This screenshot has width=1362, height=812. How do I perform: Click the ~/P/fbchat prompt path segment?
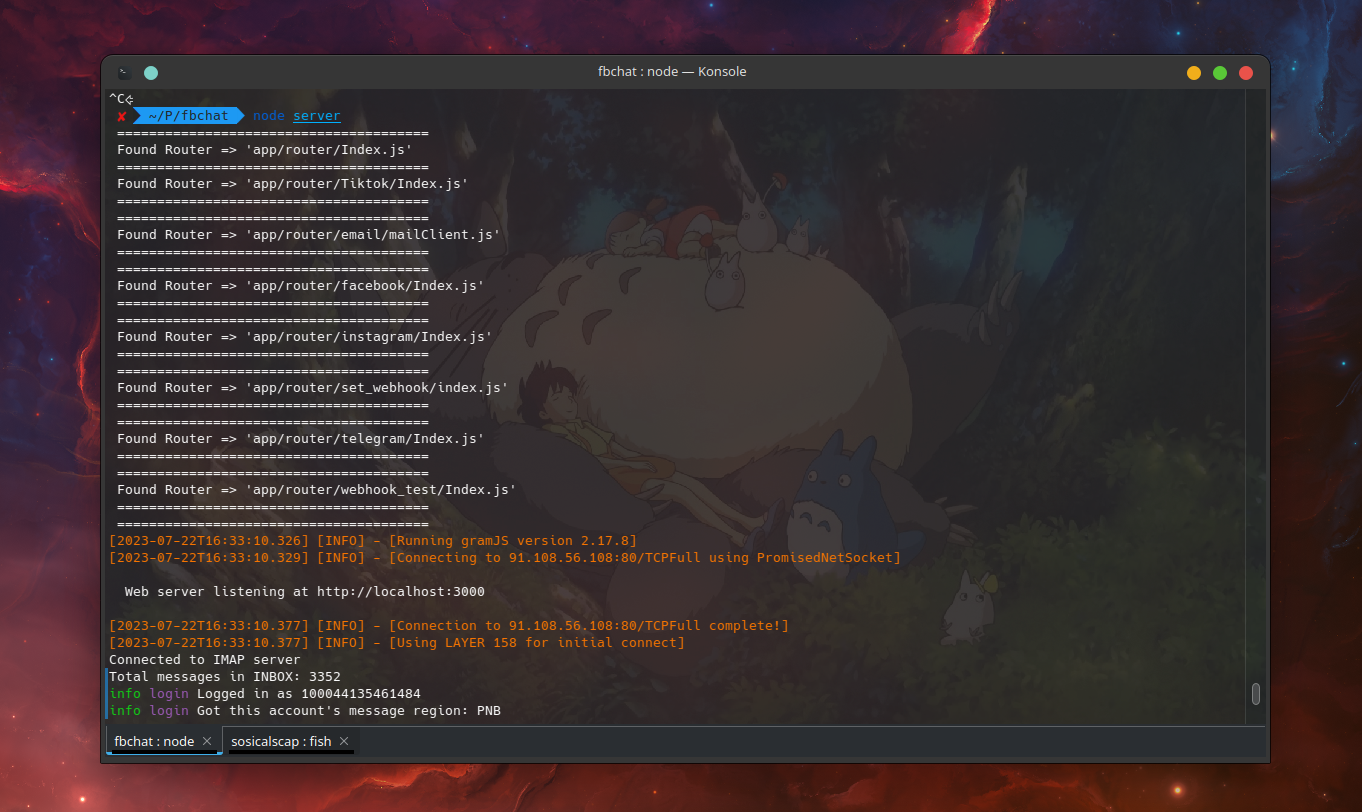pyautogui.click(x=188, y=116)
